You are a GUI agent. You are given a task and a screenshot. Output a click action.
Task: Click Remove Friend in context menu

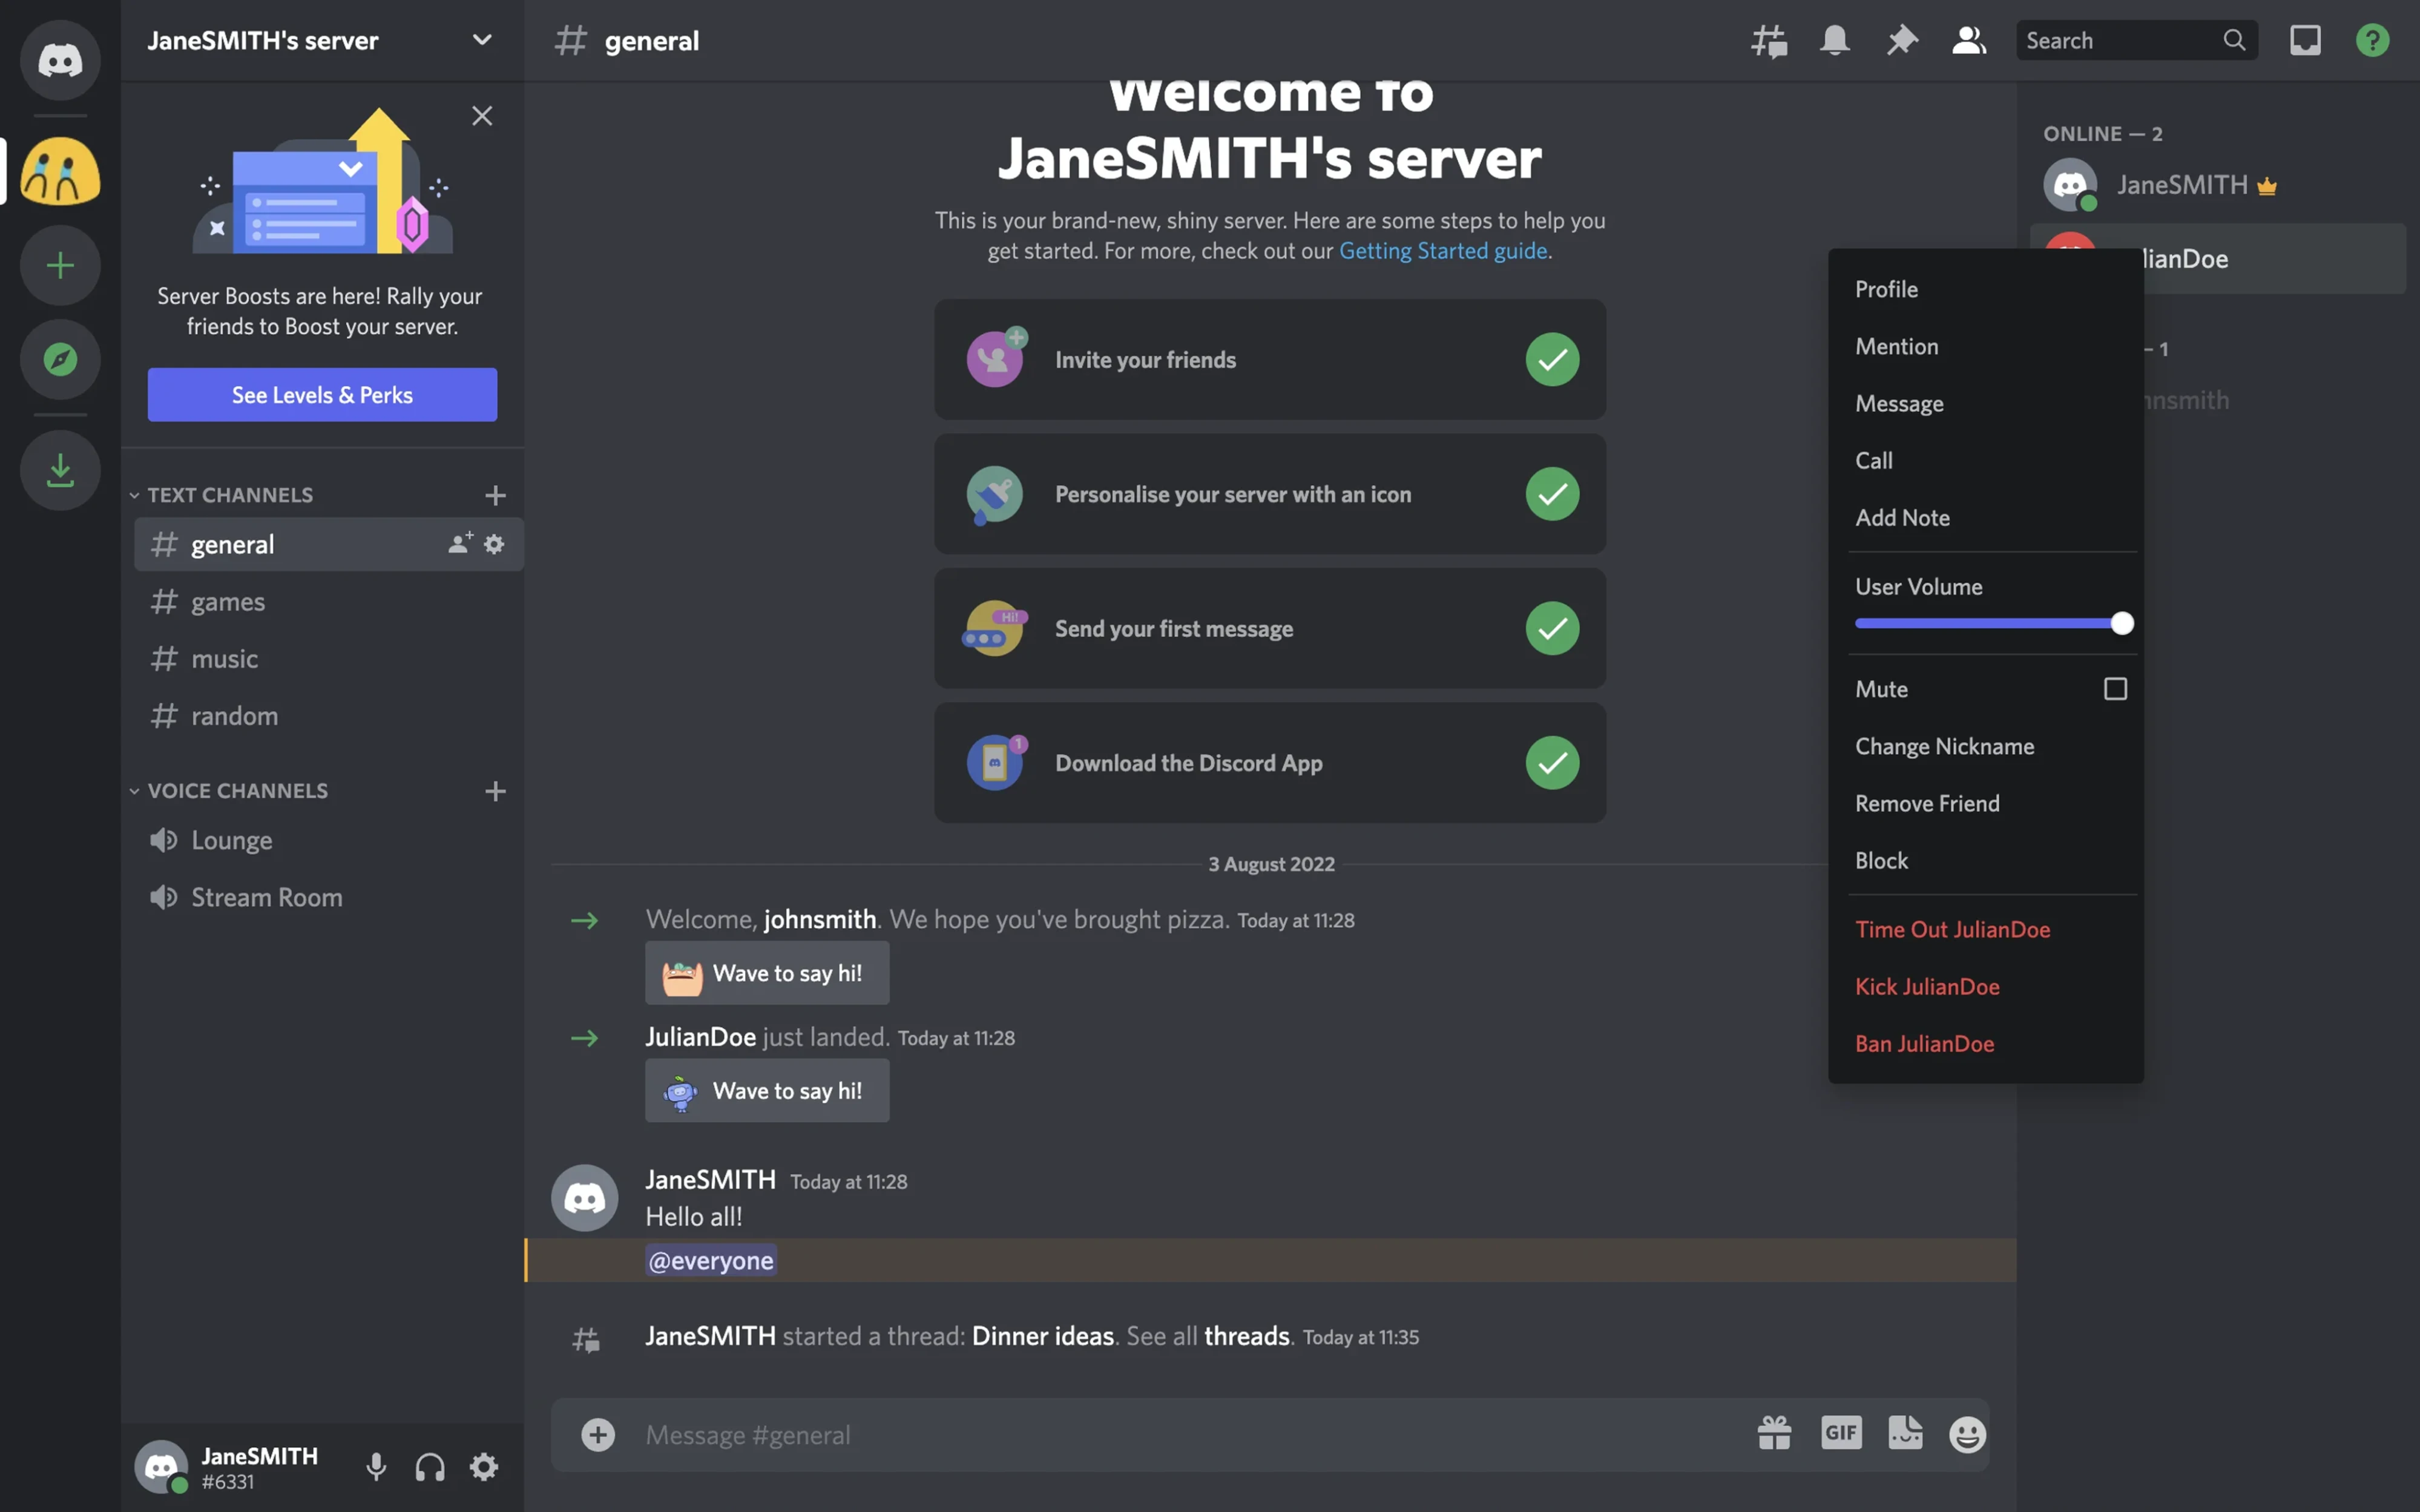[x=1986, y=803]
